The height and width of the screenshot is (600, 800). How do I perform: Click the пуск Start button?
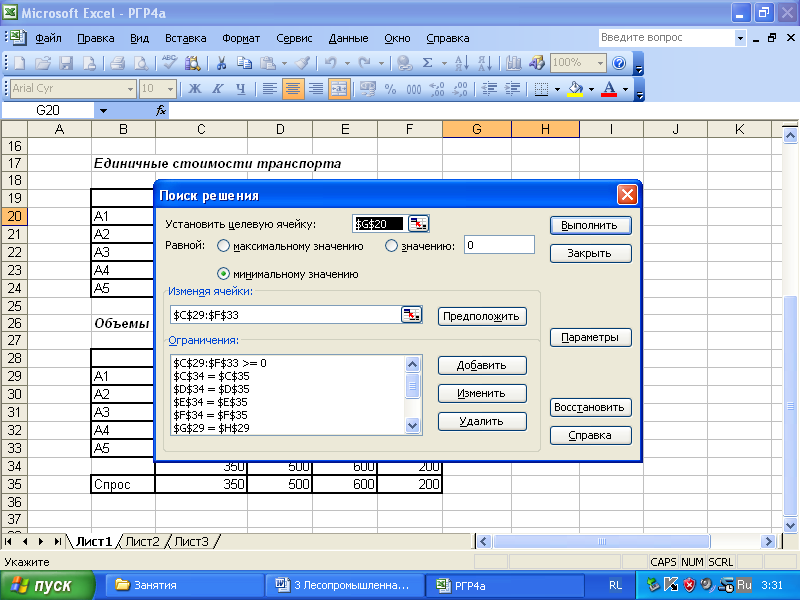[47, 585]
